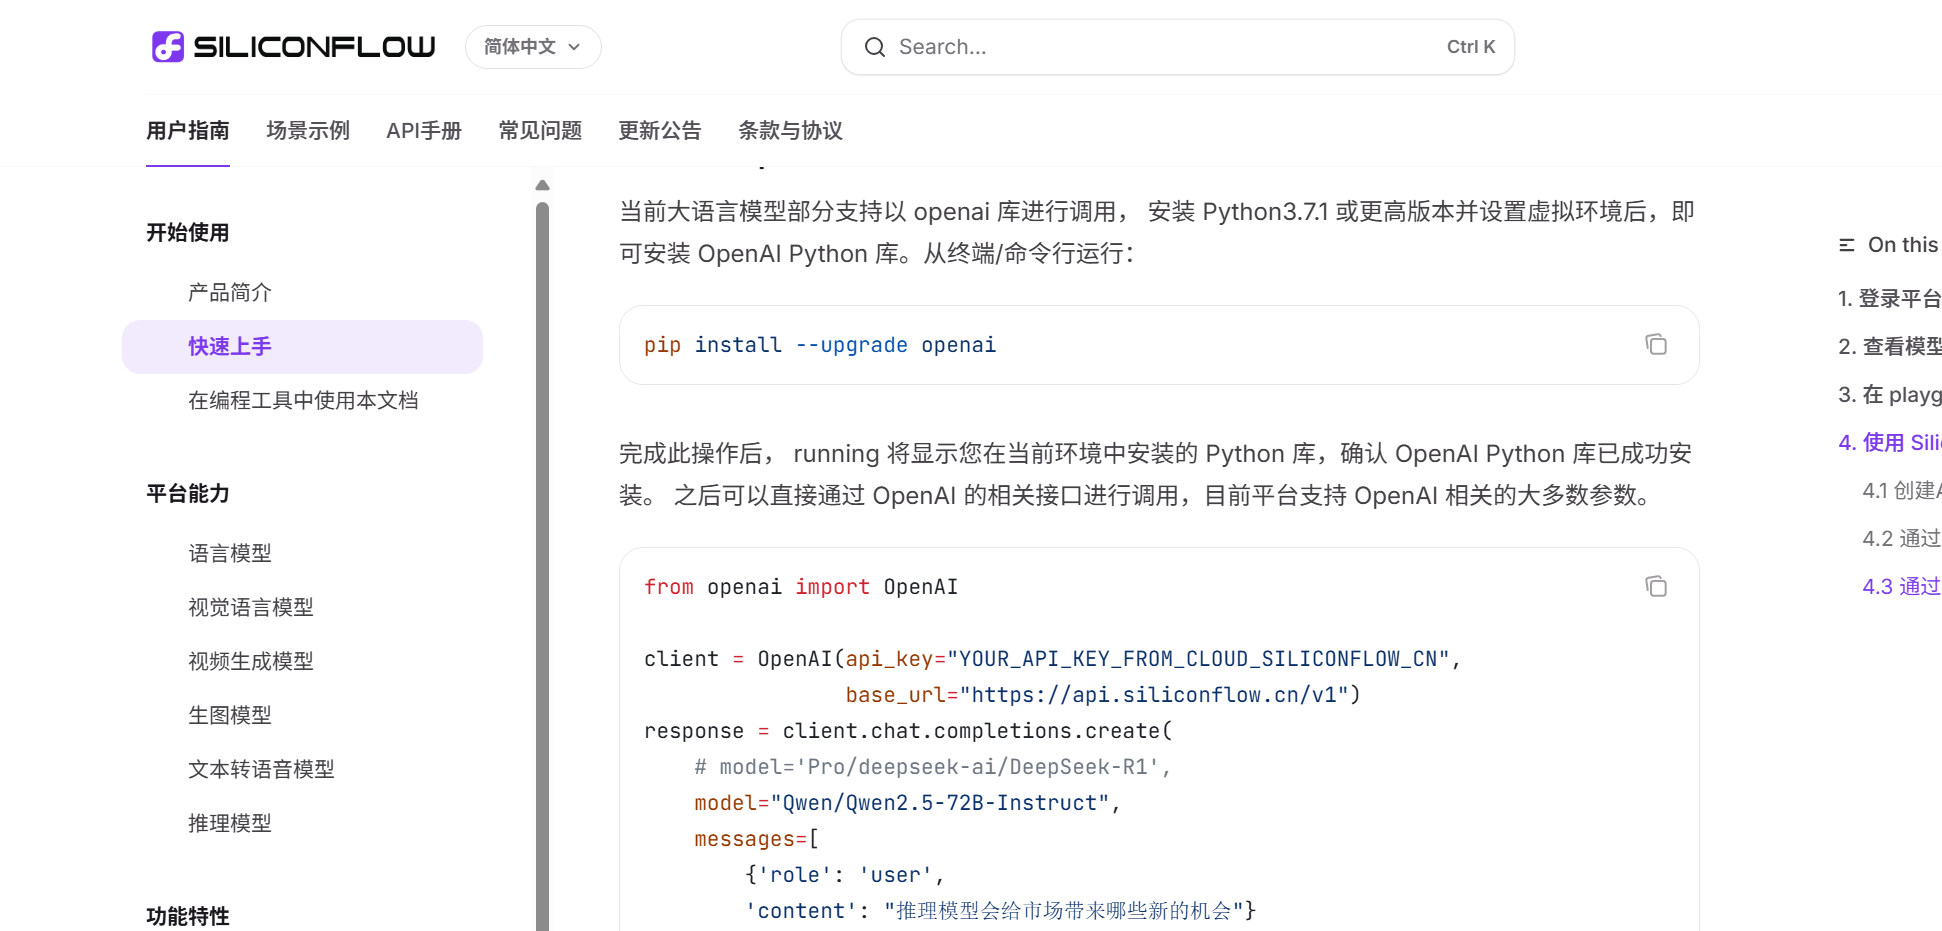Jump to subsection 4.2 通过
Viewport: 1942px width, 931px height.
pyautogui.click(x=1902, y=538)
